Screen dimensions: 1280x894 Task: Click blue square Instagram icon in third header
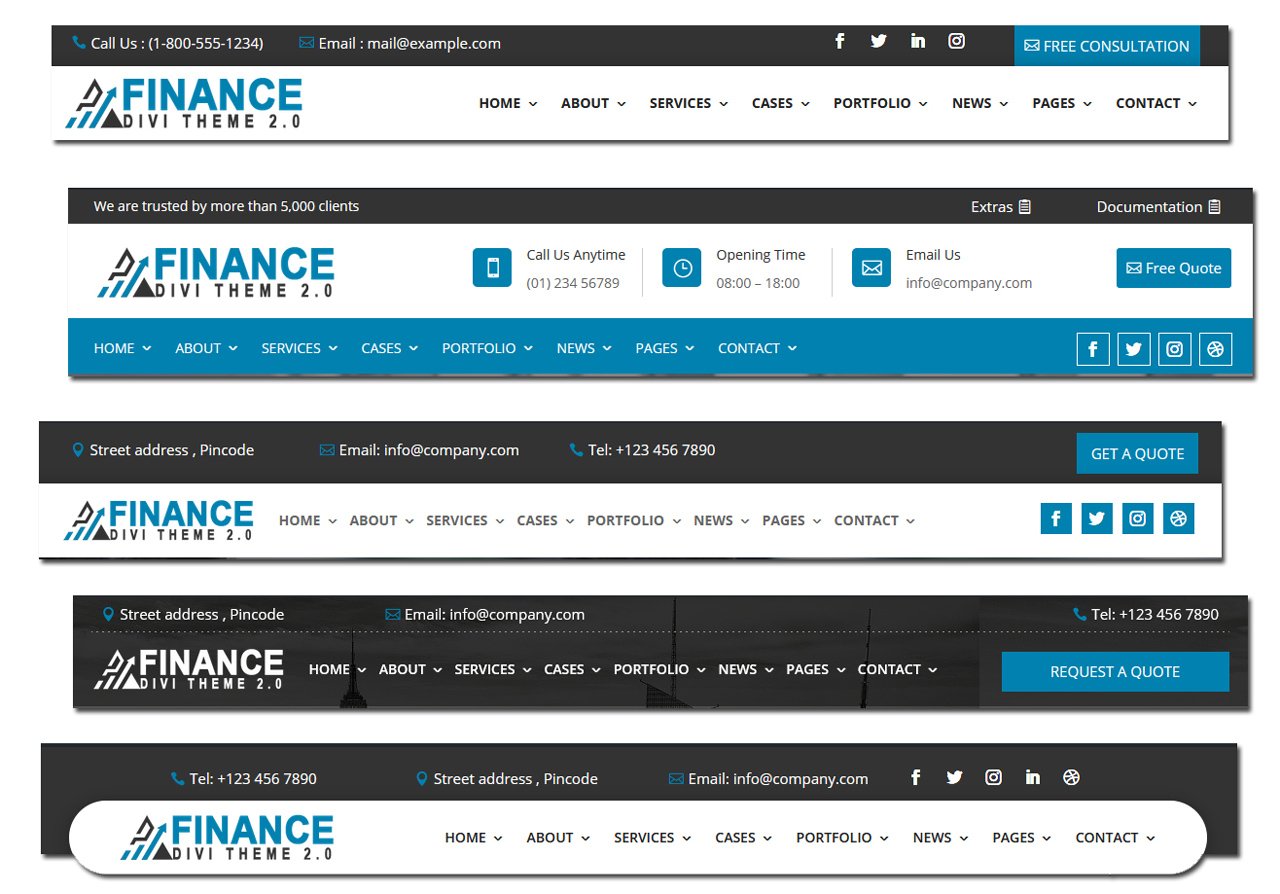coord(1138,518)
